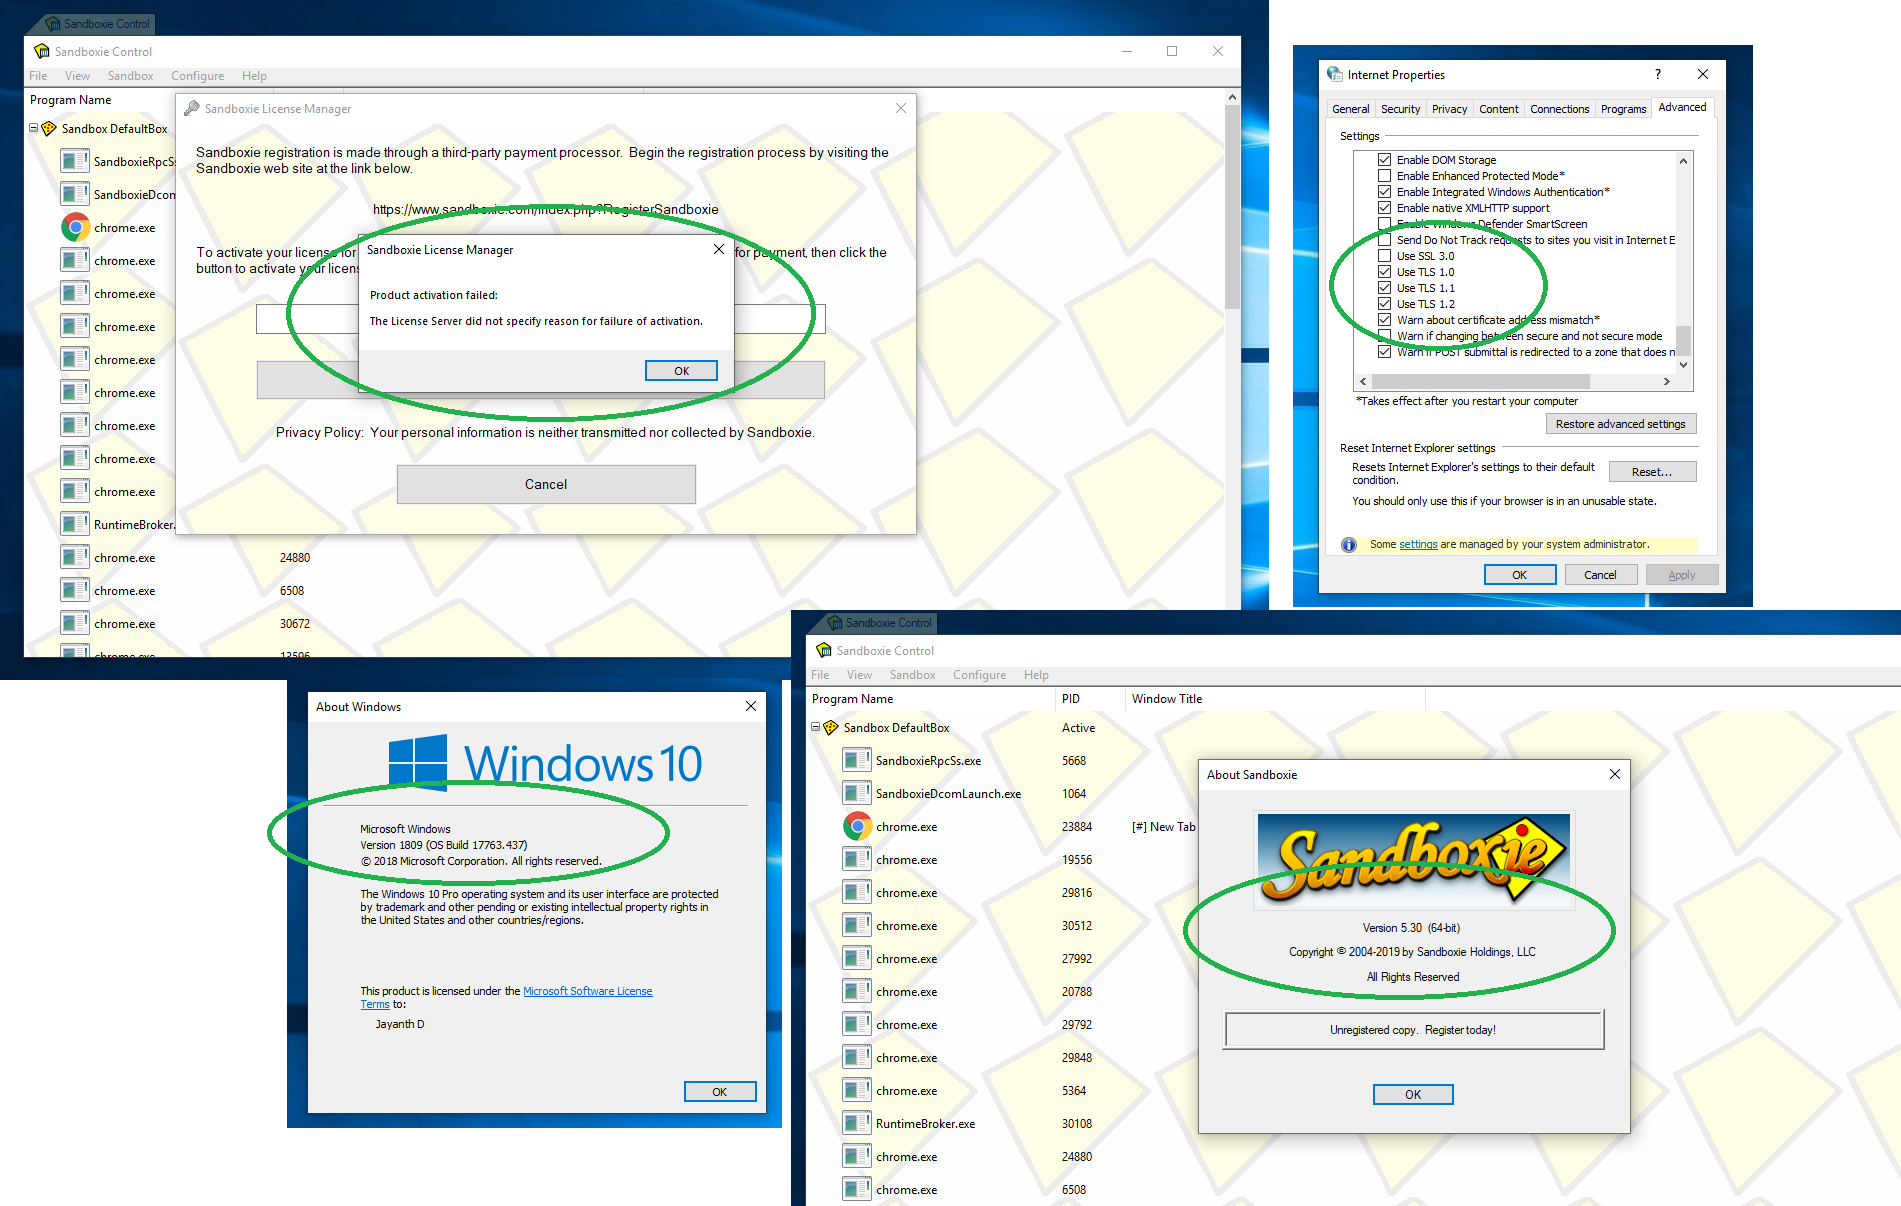Click OK in the About Windows dialog
This screenshot has width=1901, height=1206.
720,1092
